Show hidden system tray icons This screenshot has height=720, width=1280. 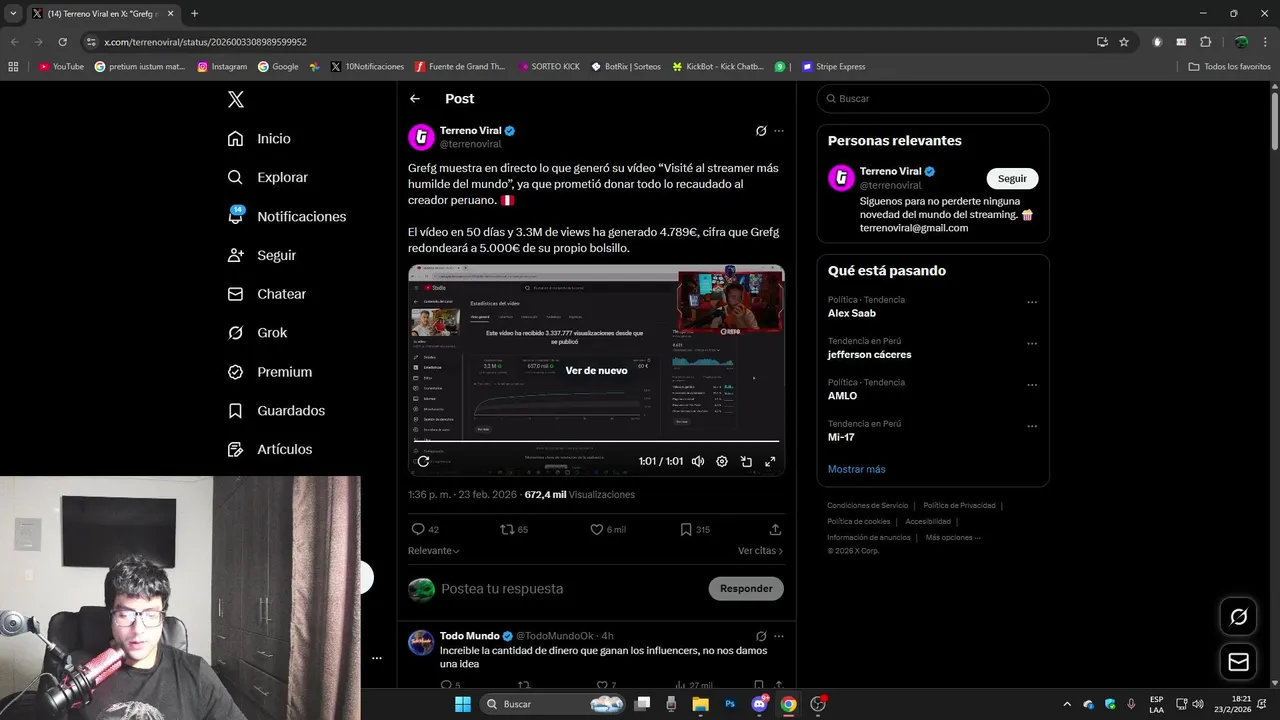pyautogui.click(x=1066, y=704)
